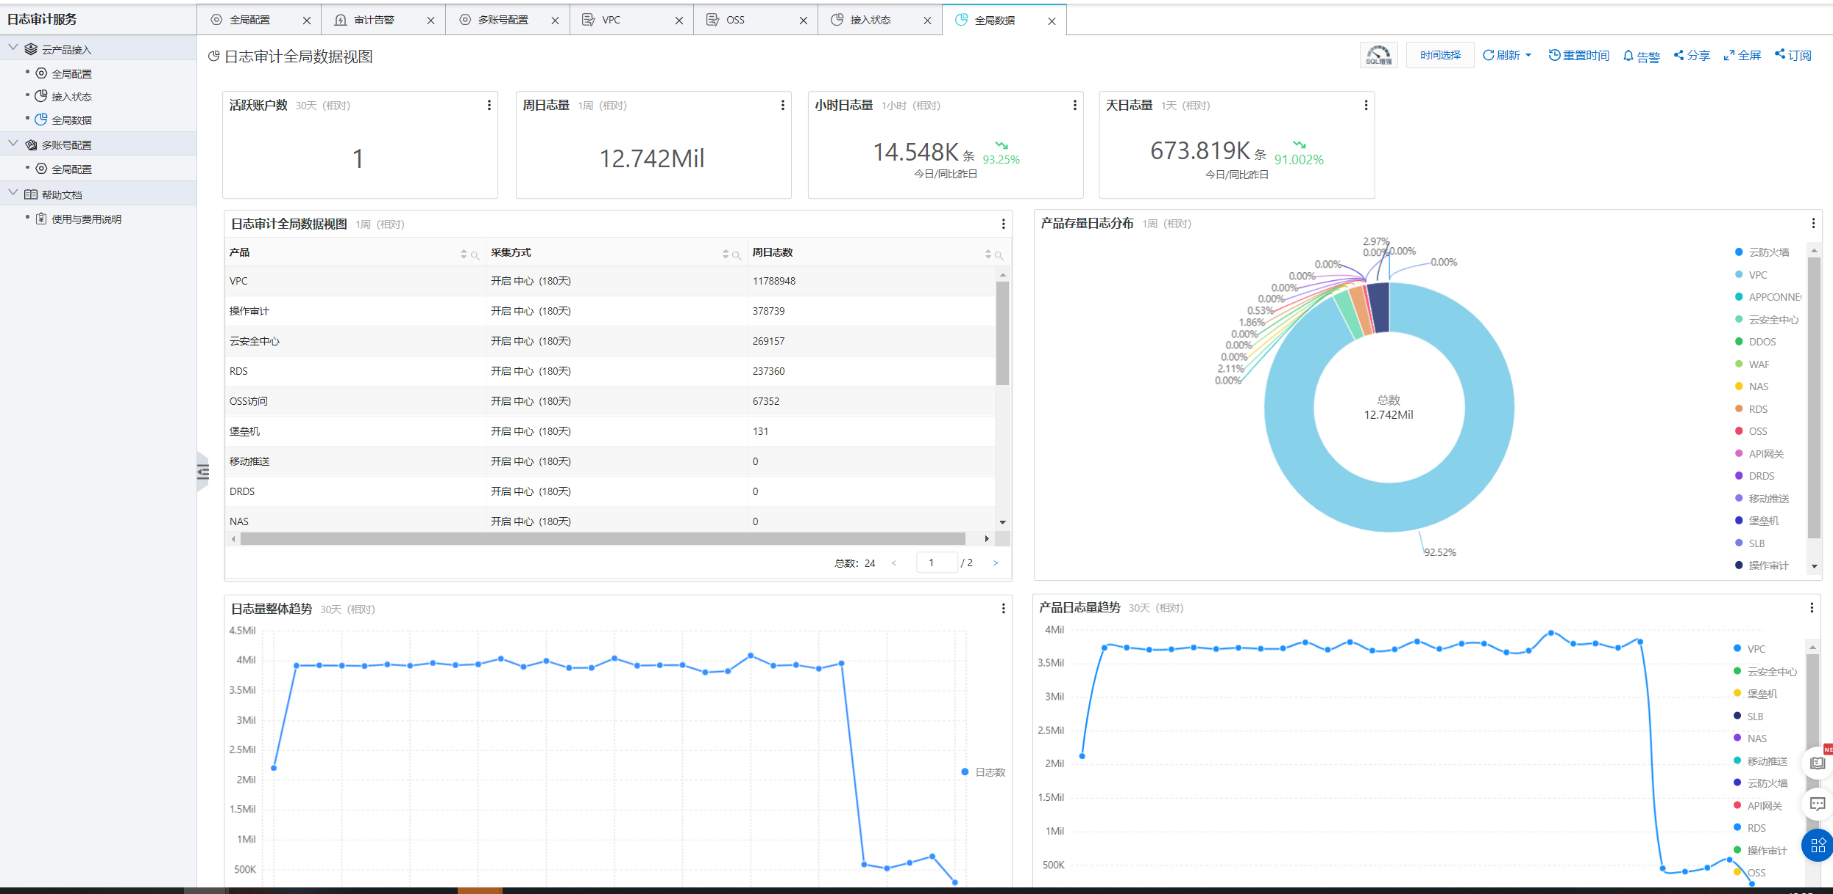
Task: Toggle APPCONNECT in the pie chart legend
Action: coord(1767,297)
